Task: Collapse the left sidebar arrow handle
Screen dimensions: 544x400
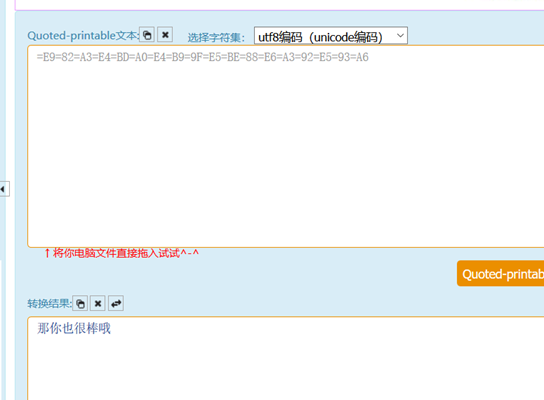Action: 4,189
